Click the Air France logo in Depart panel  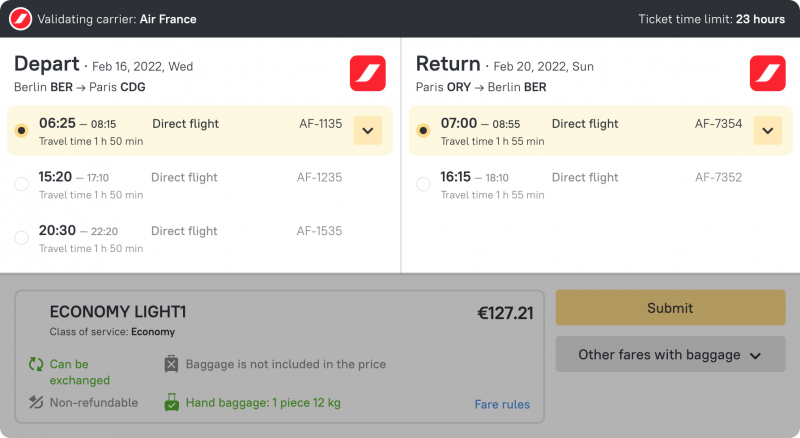click(x=367, y=73)
